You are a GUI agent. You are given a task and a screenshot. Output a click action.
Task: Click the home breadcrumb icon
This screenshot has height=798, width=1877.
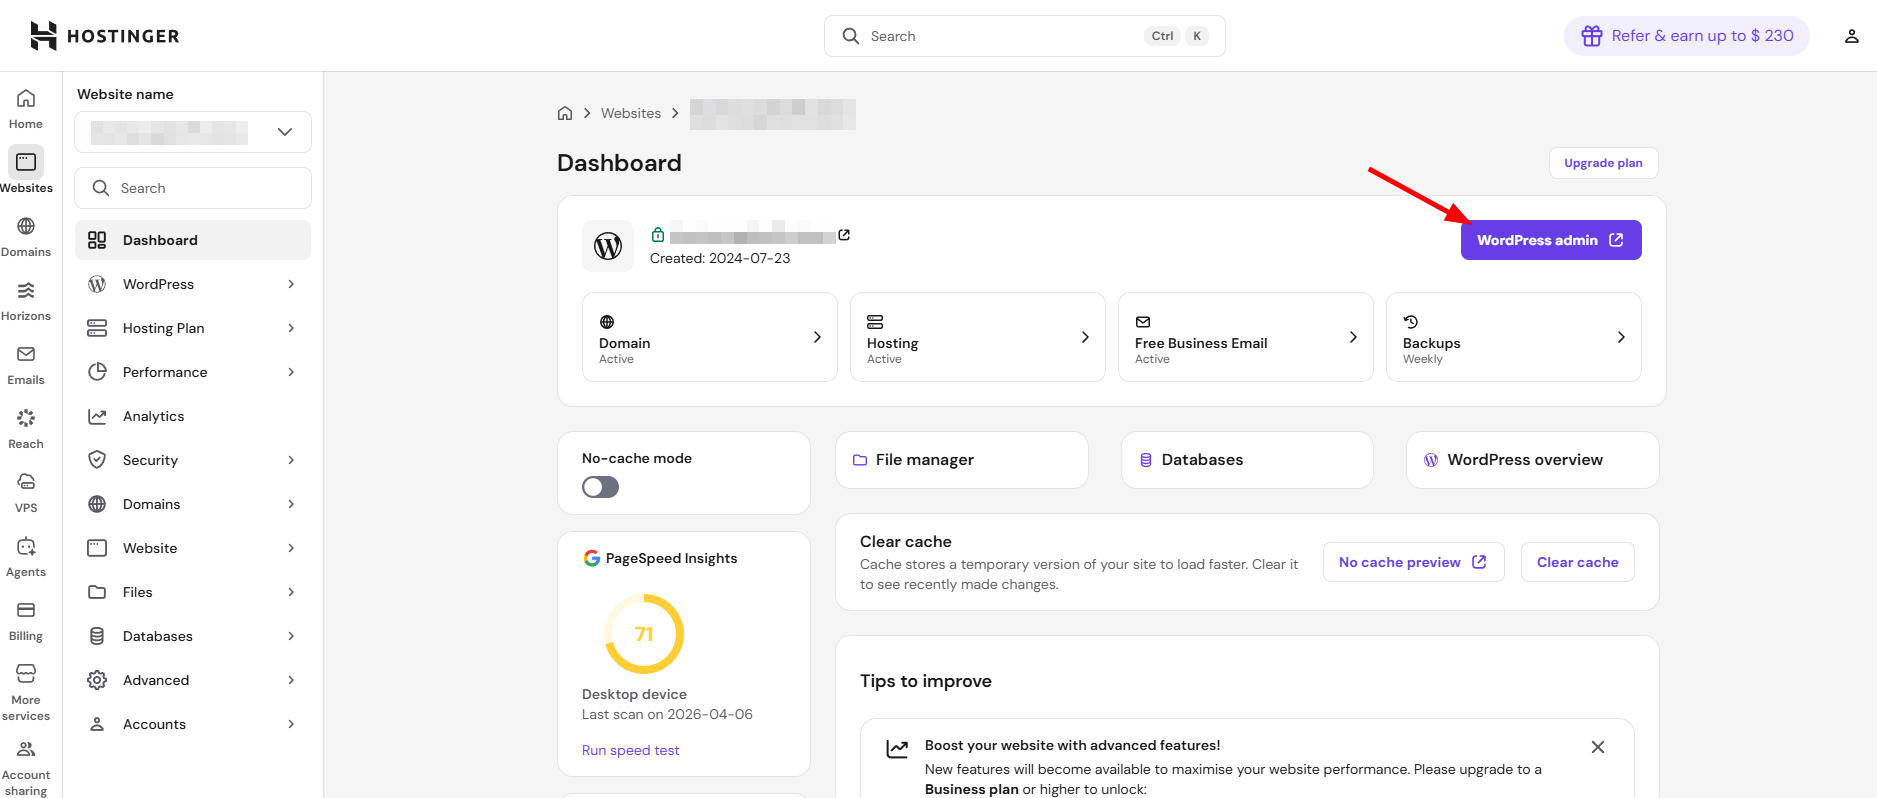pos(565,113)
